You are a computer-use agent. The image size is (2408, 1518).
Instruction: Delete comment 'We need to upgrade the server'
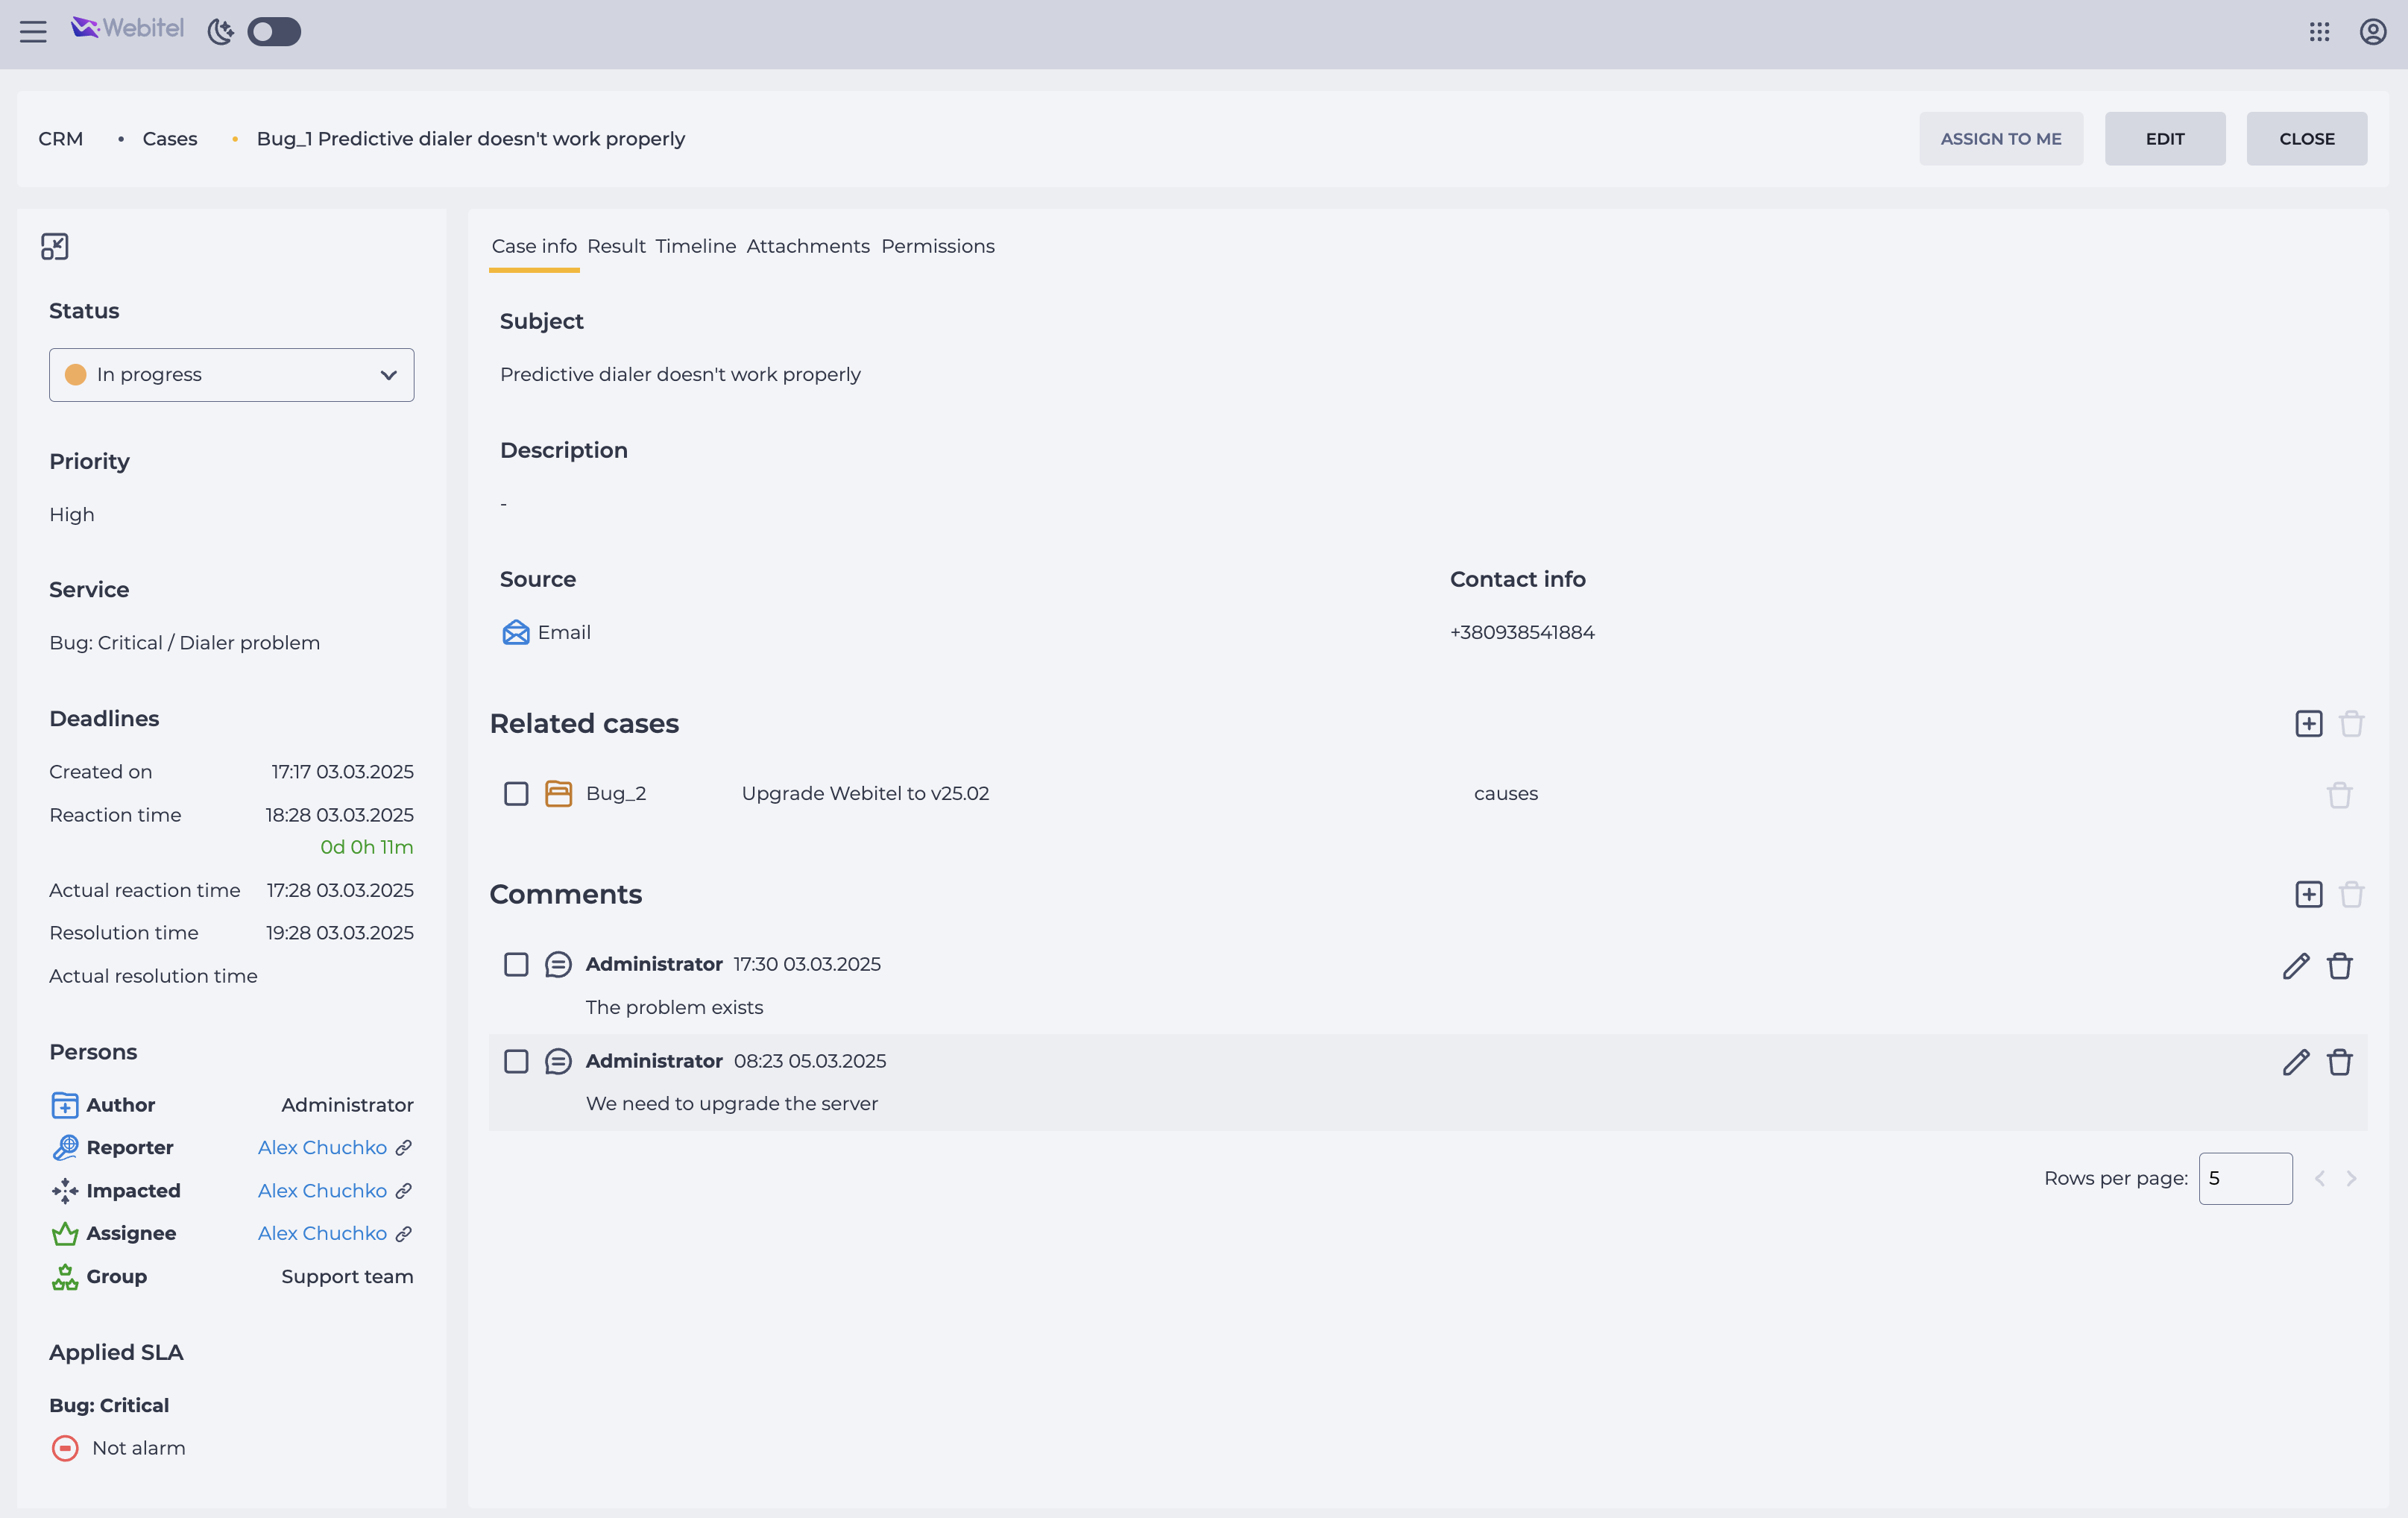2339,1062
